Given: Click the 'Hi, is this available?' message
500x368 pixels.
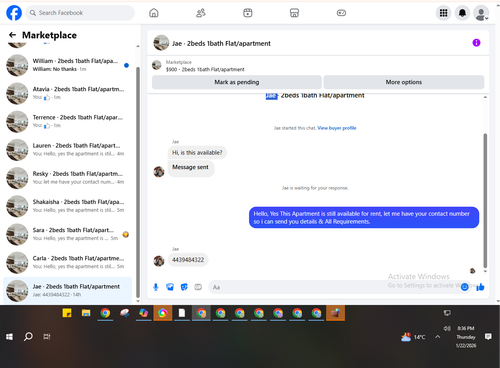Looking at the screenshot, I should click(x=197, y=153).
